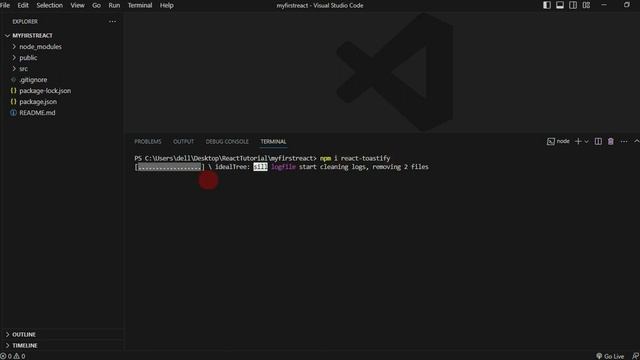Click the node terminal indicator

558,141
